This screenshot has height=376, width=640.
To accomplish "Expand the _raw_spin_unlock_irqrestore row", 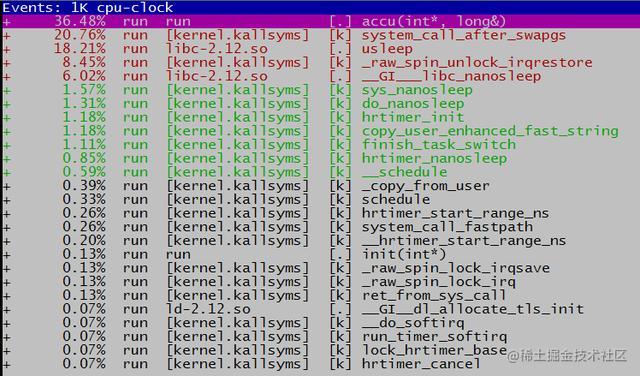I will [x=7, y=63].
